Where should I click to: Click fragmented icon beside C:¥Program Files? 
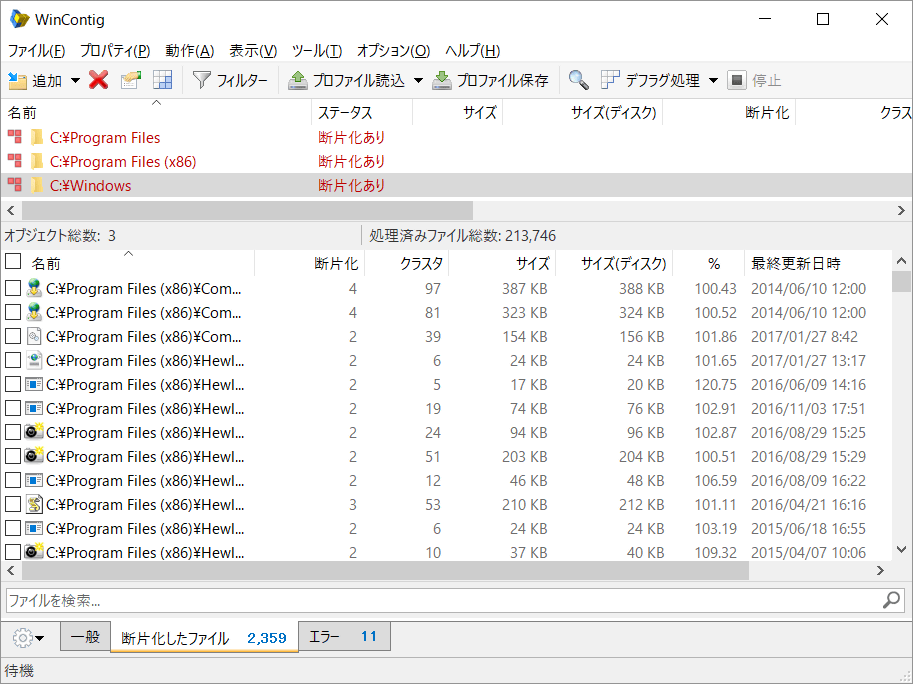pos(15,137)
